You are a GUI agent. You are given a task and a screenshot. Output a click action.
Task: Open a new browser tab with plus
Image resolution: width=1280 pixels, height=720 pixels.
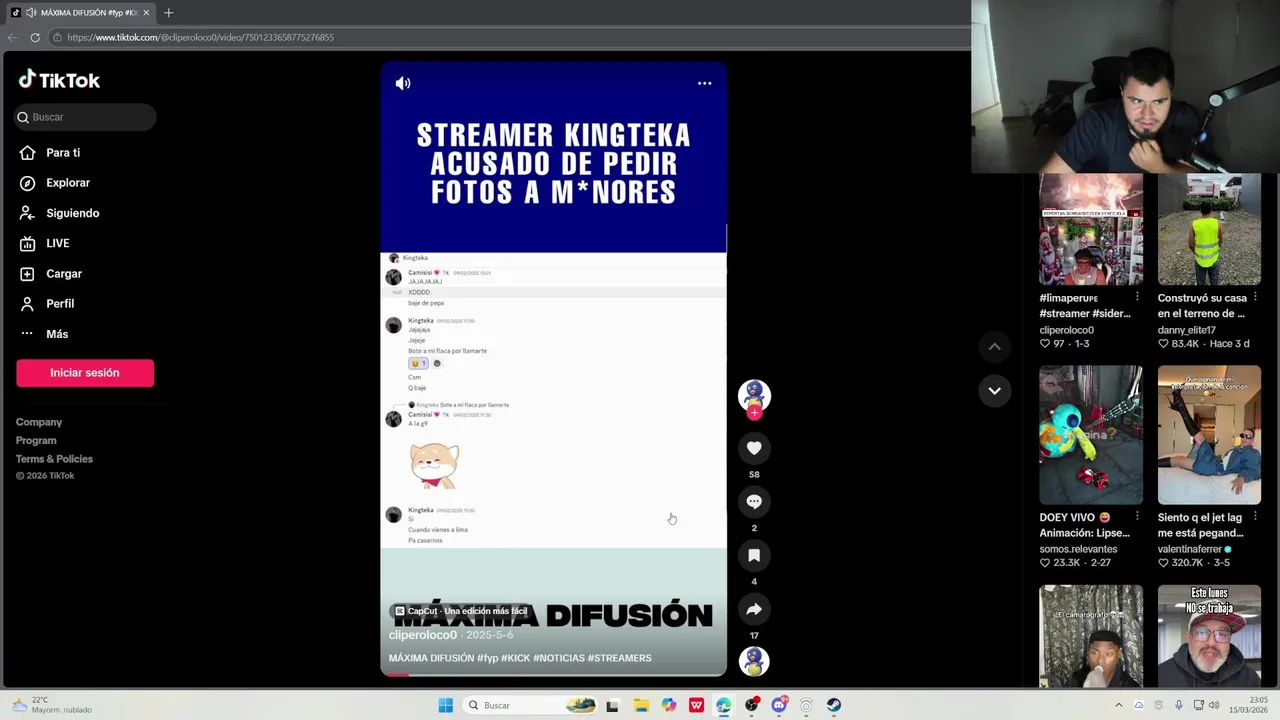tap(168, 13)
